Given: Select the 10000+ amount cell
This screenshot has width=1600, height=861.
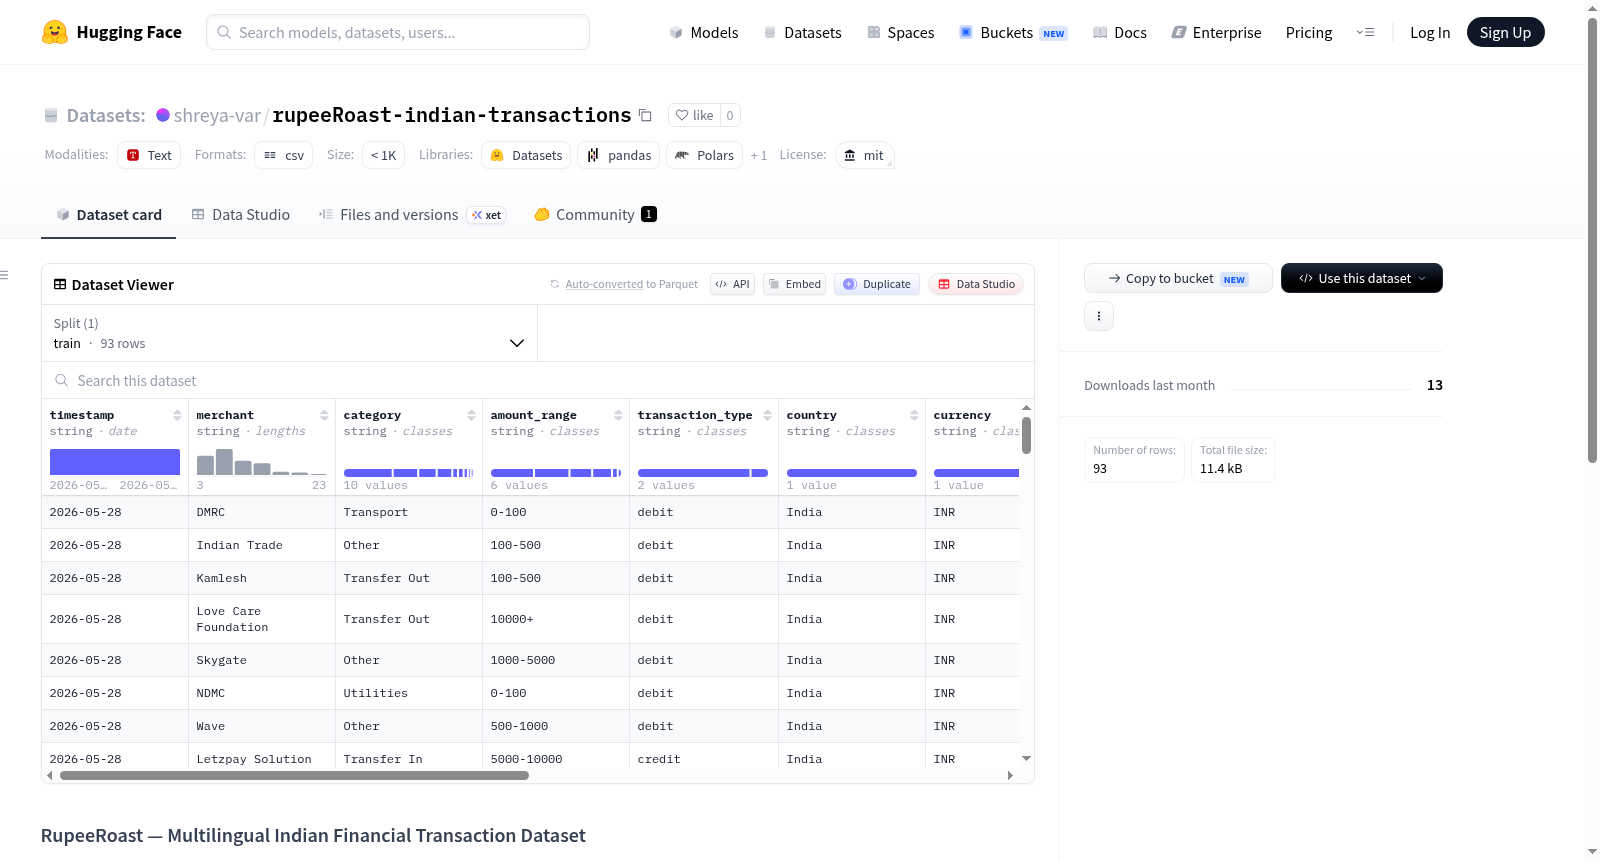Looking at the screenshot, I should click(556, 619).
